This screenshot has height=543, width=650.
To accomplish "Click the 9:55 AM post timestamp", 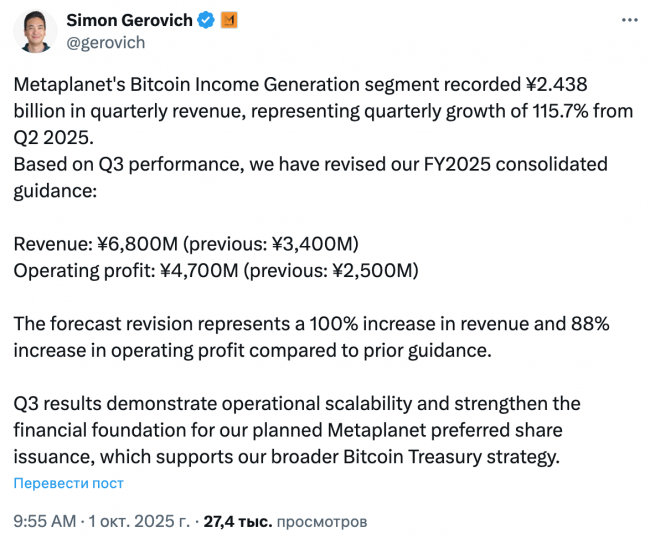I will click(x=44, y=521).
